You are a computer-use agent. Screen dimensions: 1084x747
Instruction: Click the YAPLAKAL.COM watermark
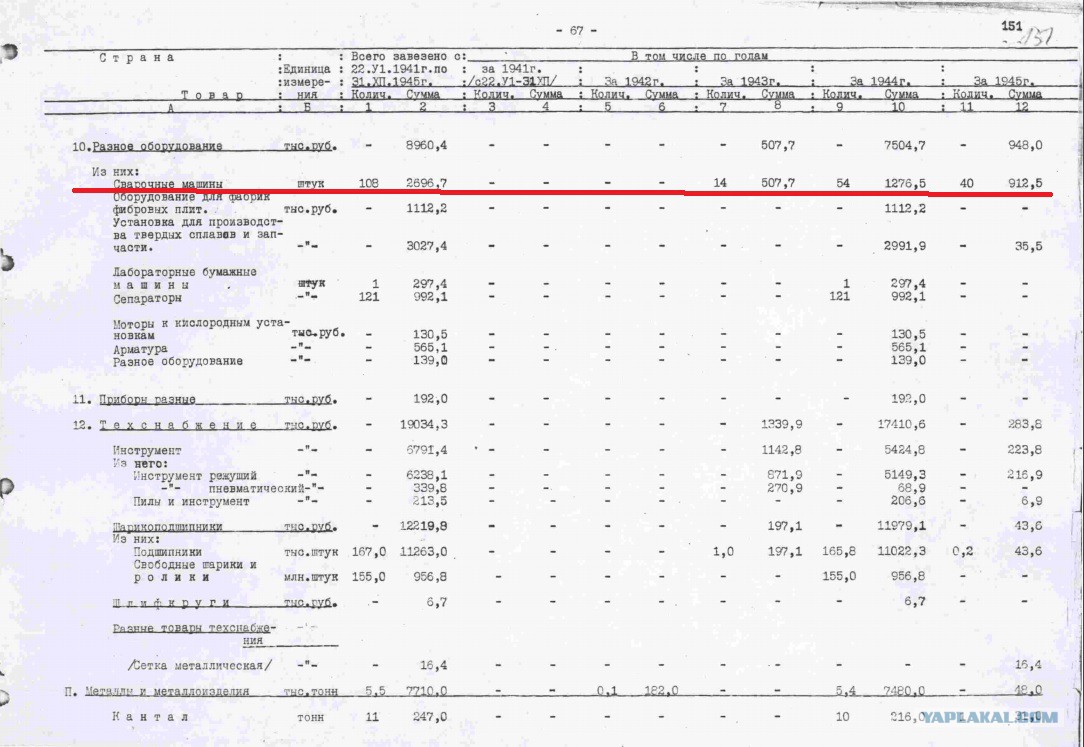(x=990, y=717)
